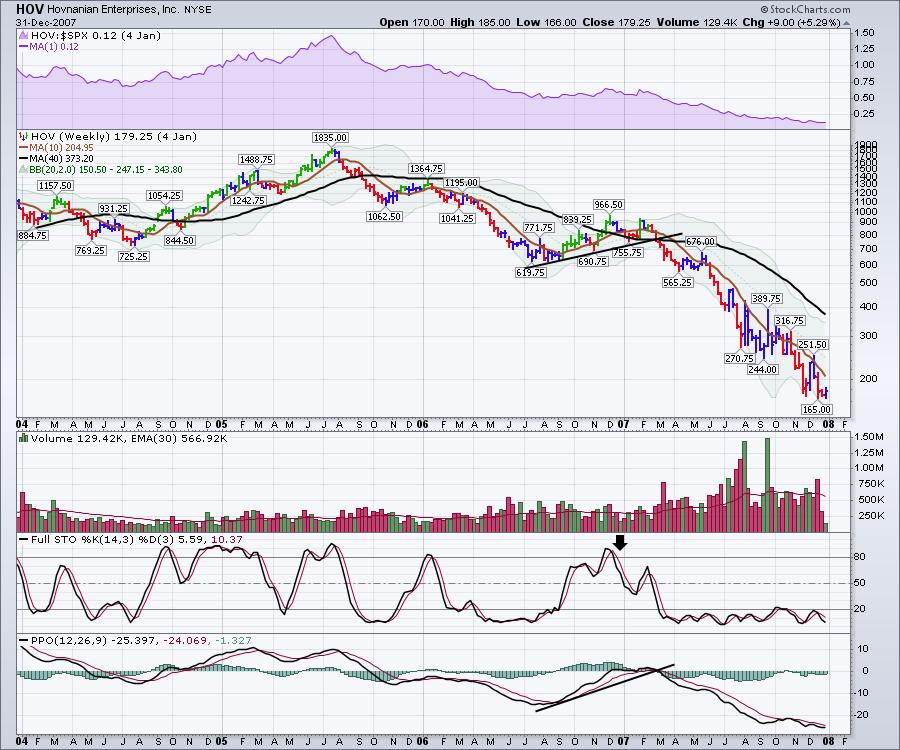Viewport: 900px width, 750px height.
Task: Click the Volume legend bar icon
Action: coord(24,439)
